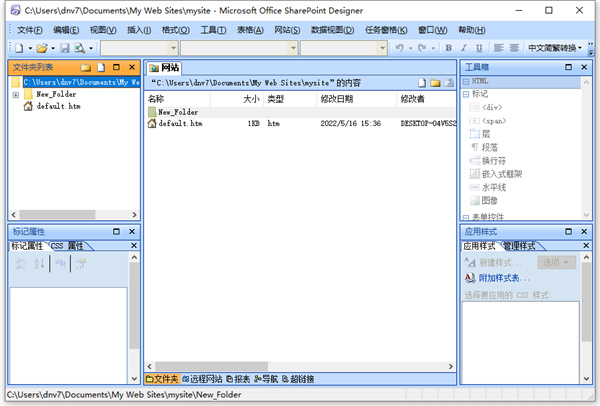Select the <span> tag in toolbox
This screenshot has width=600, height=406.
(x=488, y=121)
